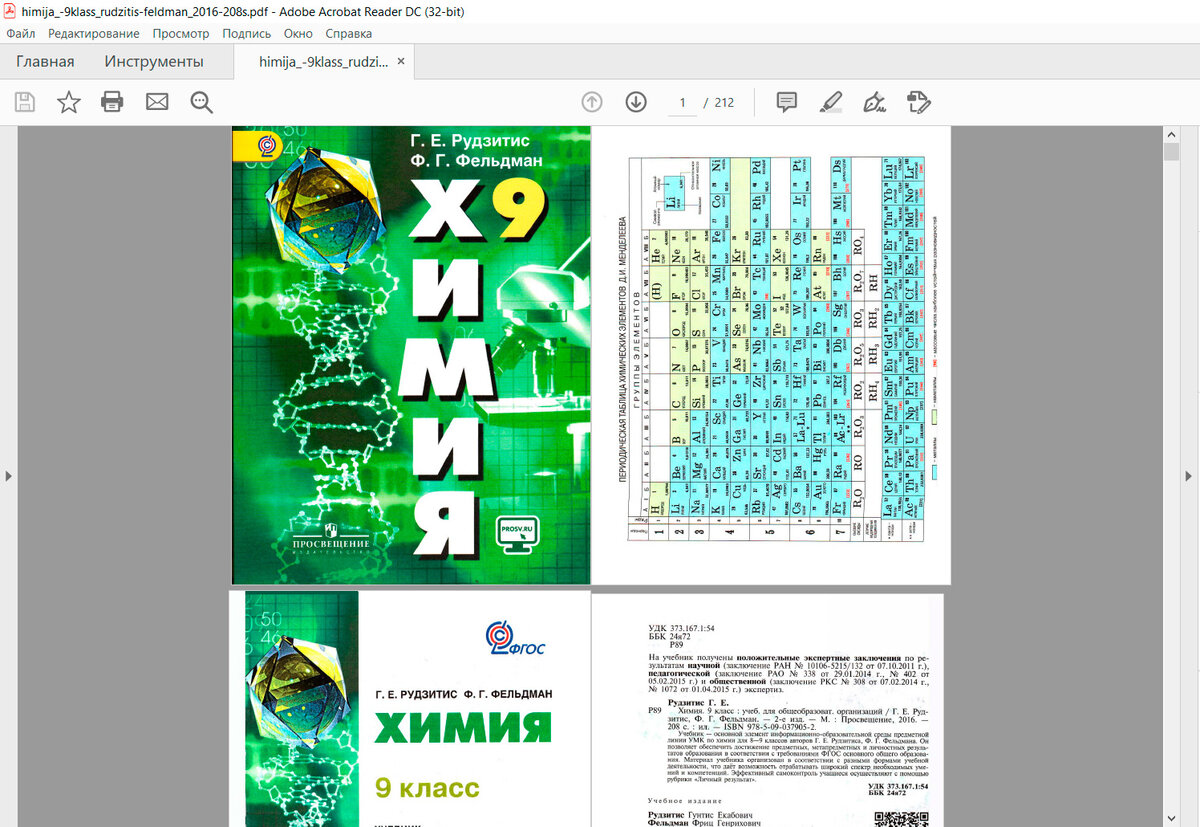This screenshot has width=1200, height=827.
Task: Click the '9 класс' text on title page
Action: [x=427, y=787]
